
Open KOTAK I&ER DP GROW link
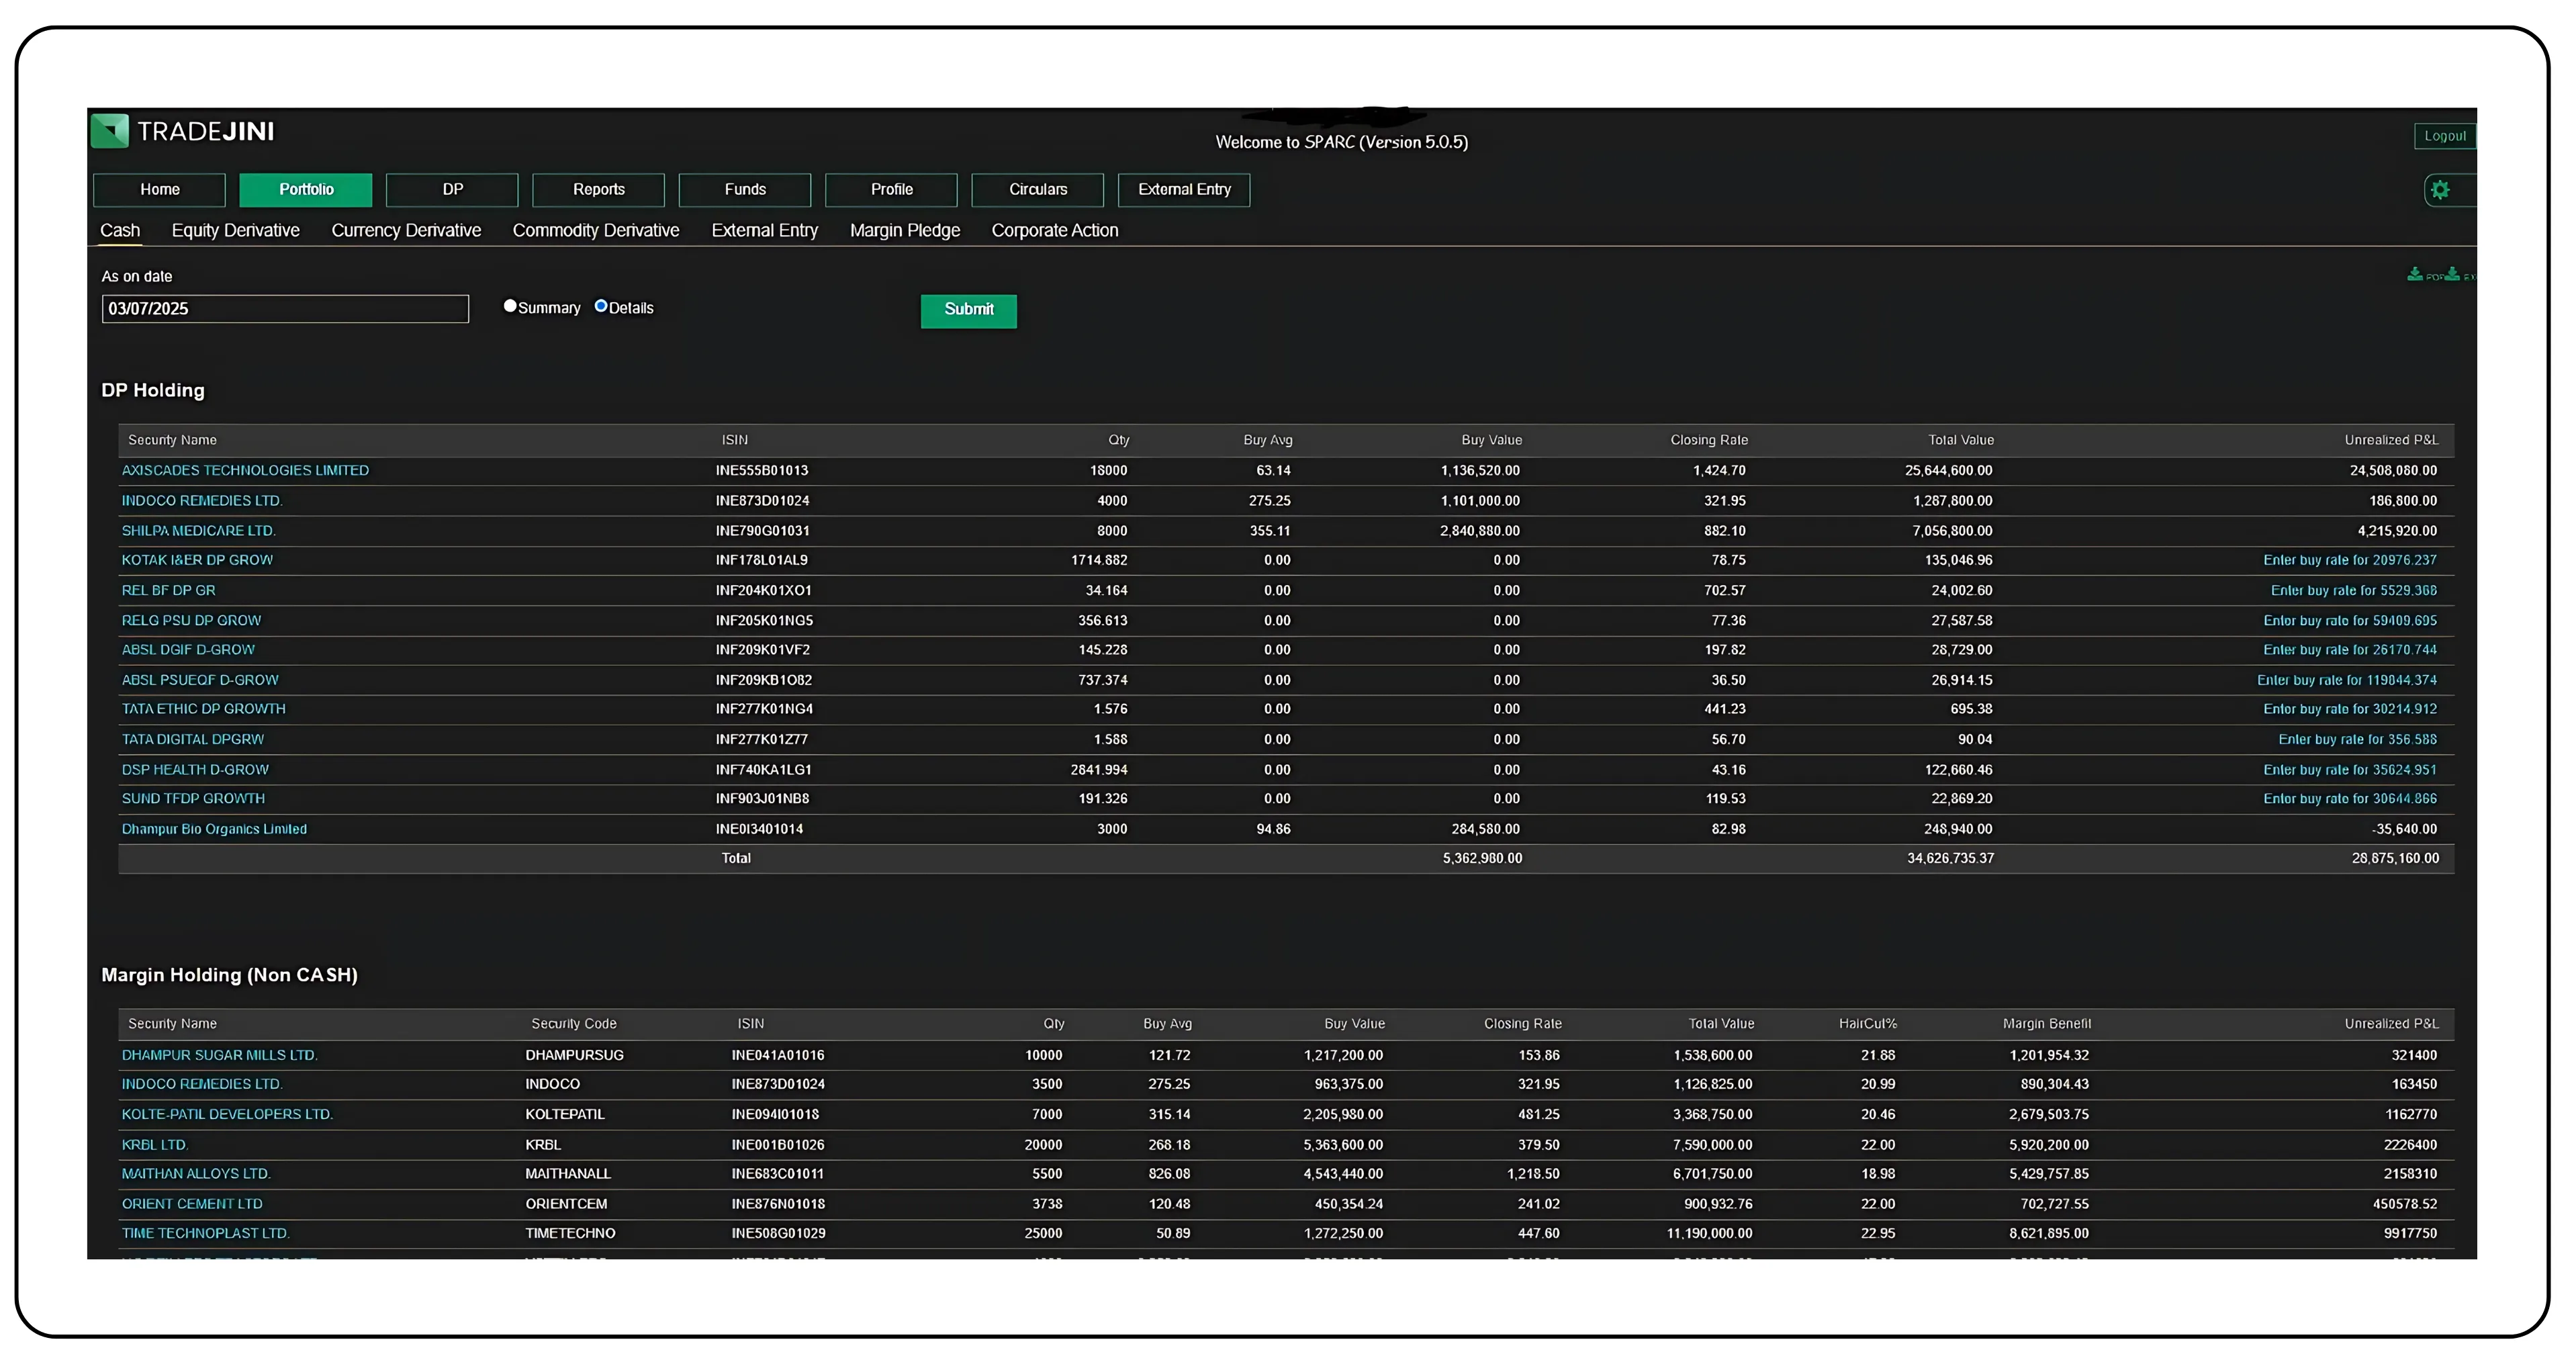click(197, 560)
